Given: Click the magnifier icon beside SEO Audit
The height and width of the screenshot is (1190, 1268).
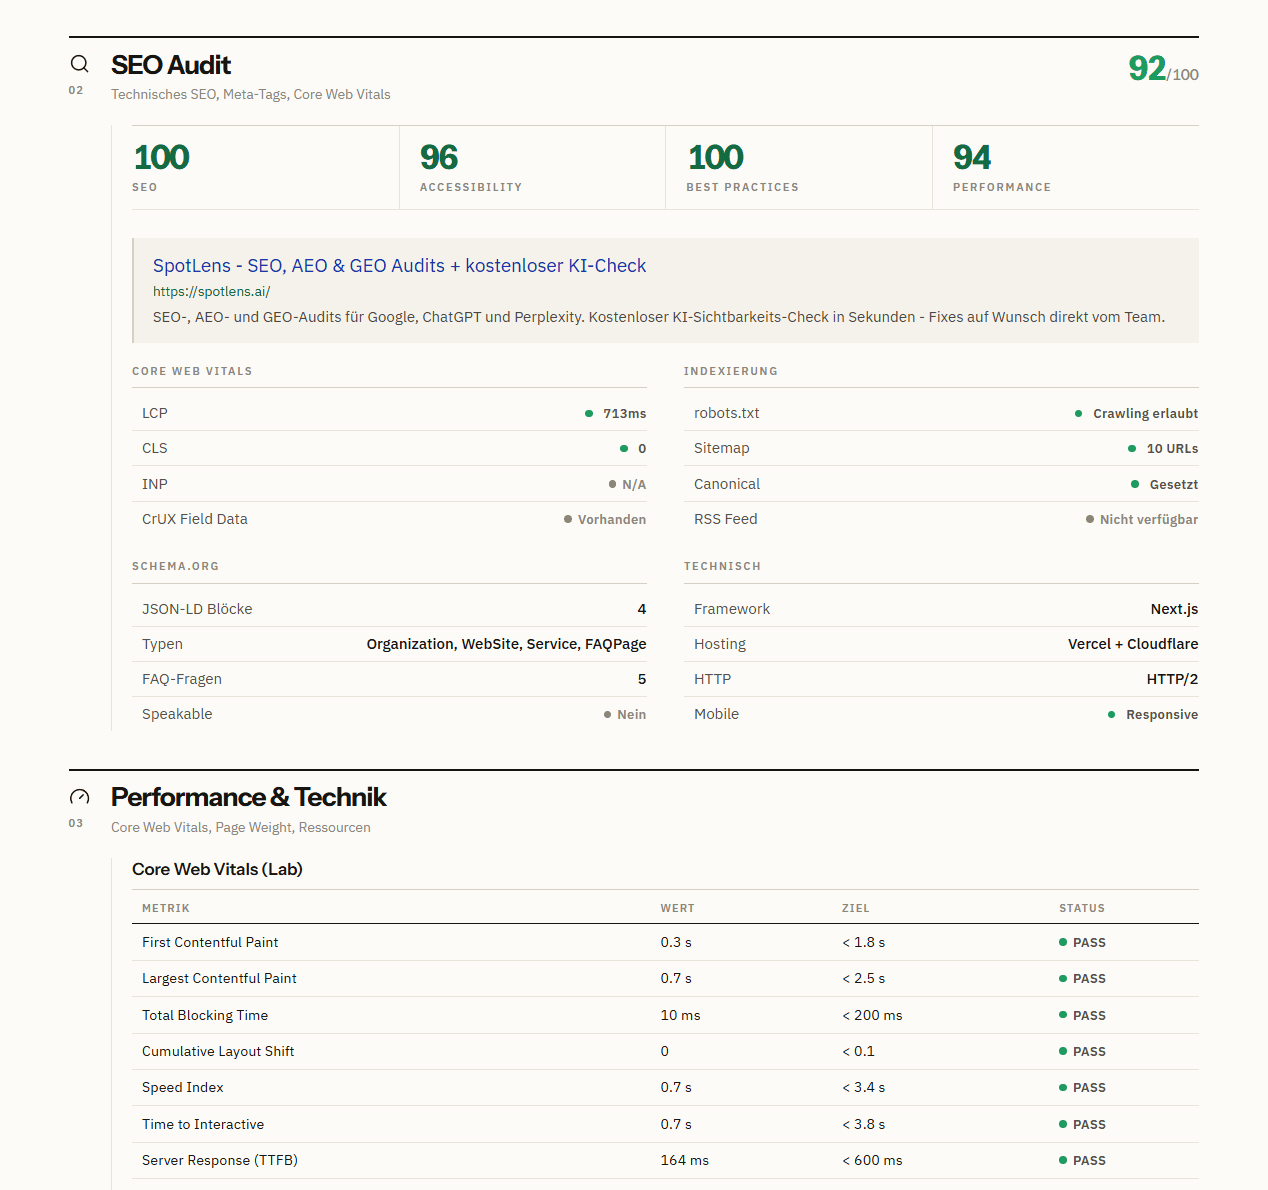Looking at the screenshot, I should [79, 64].
